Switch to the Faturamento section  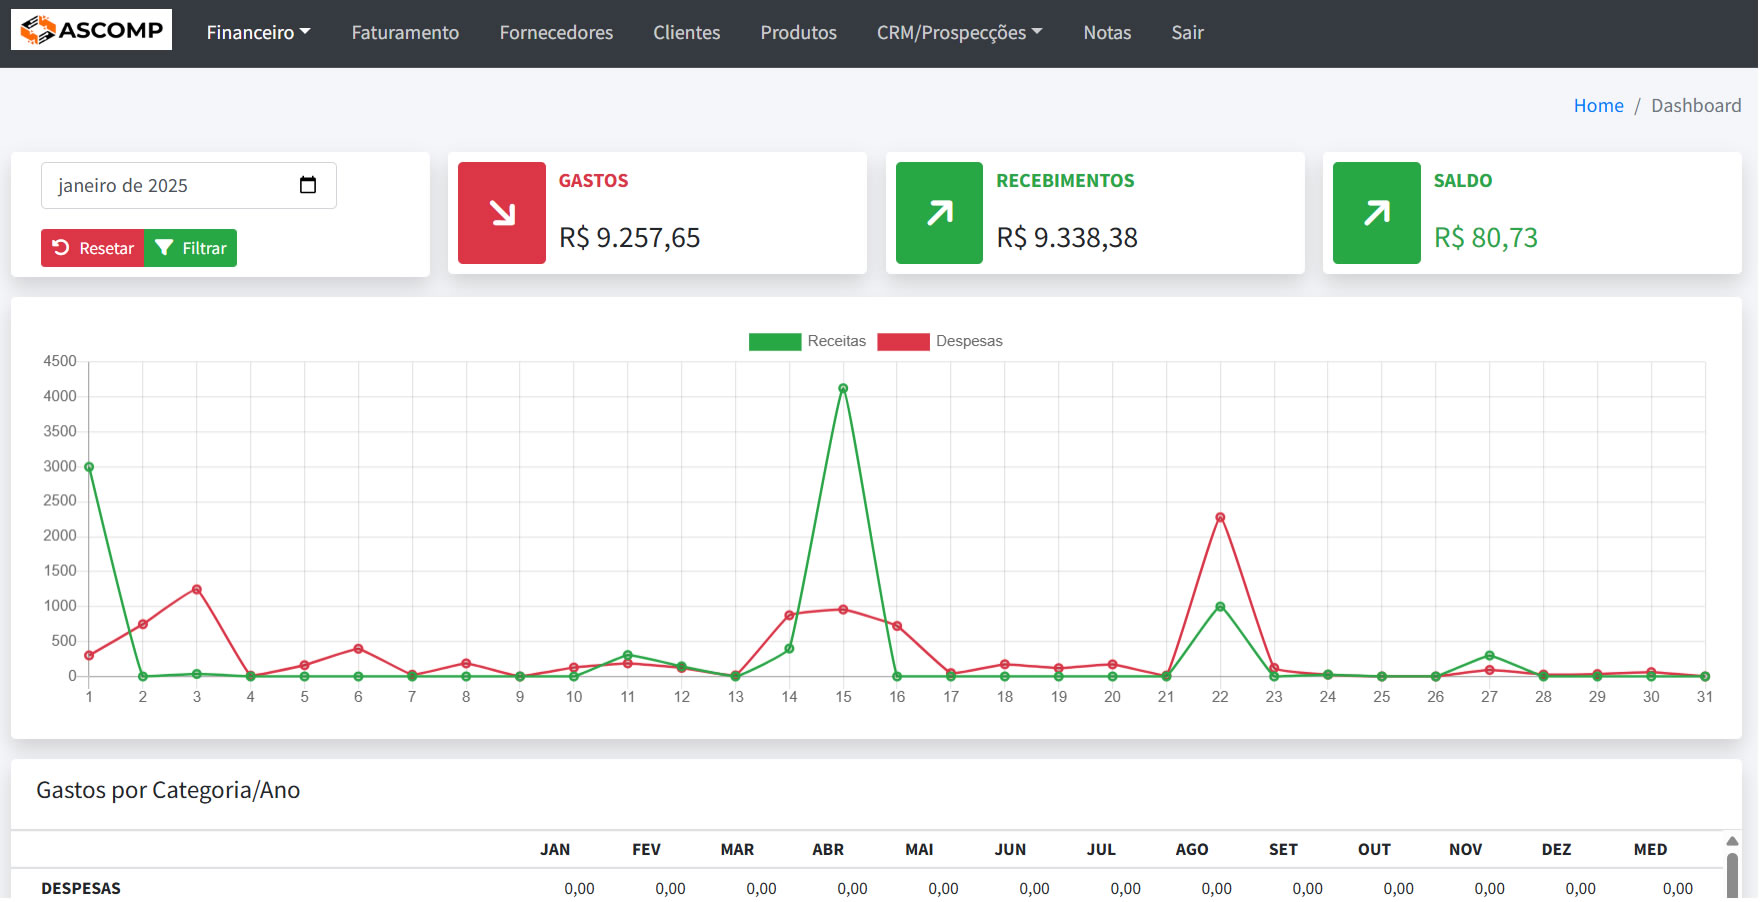click(404, 32)
